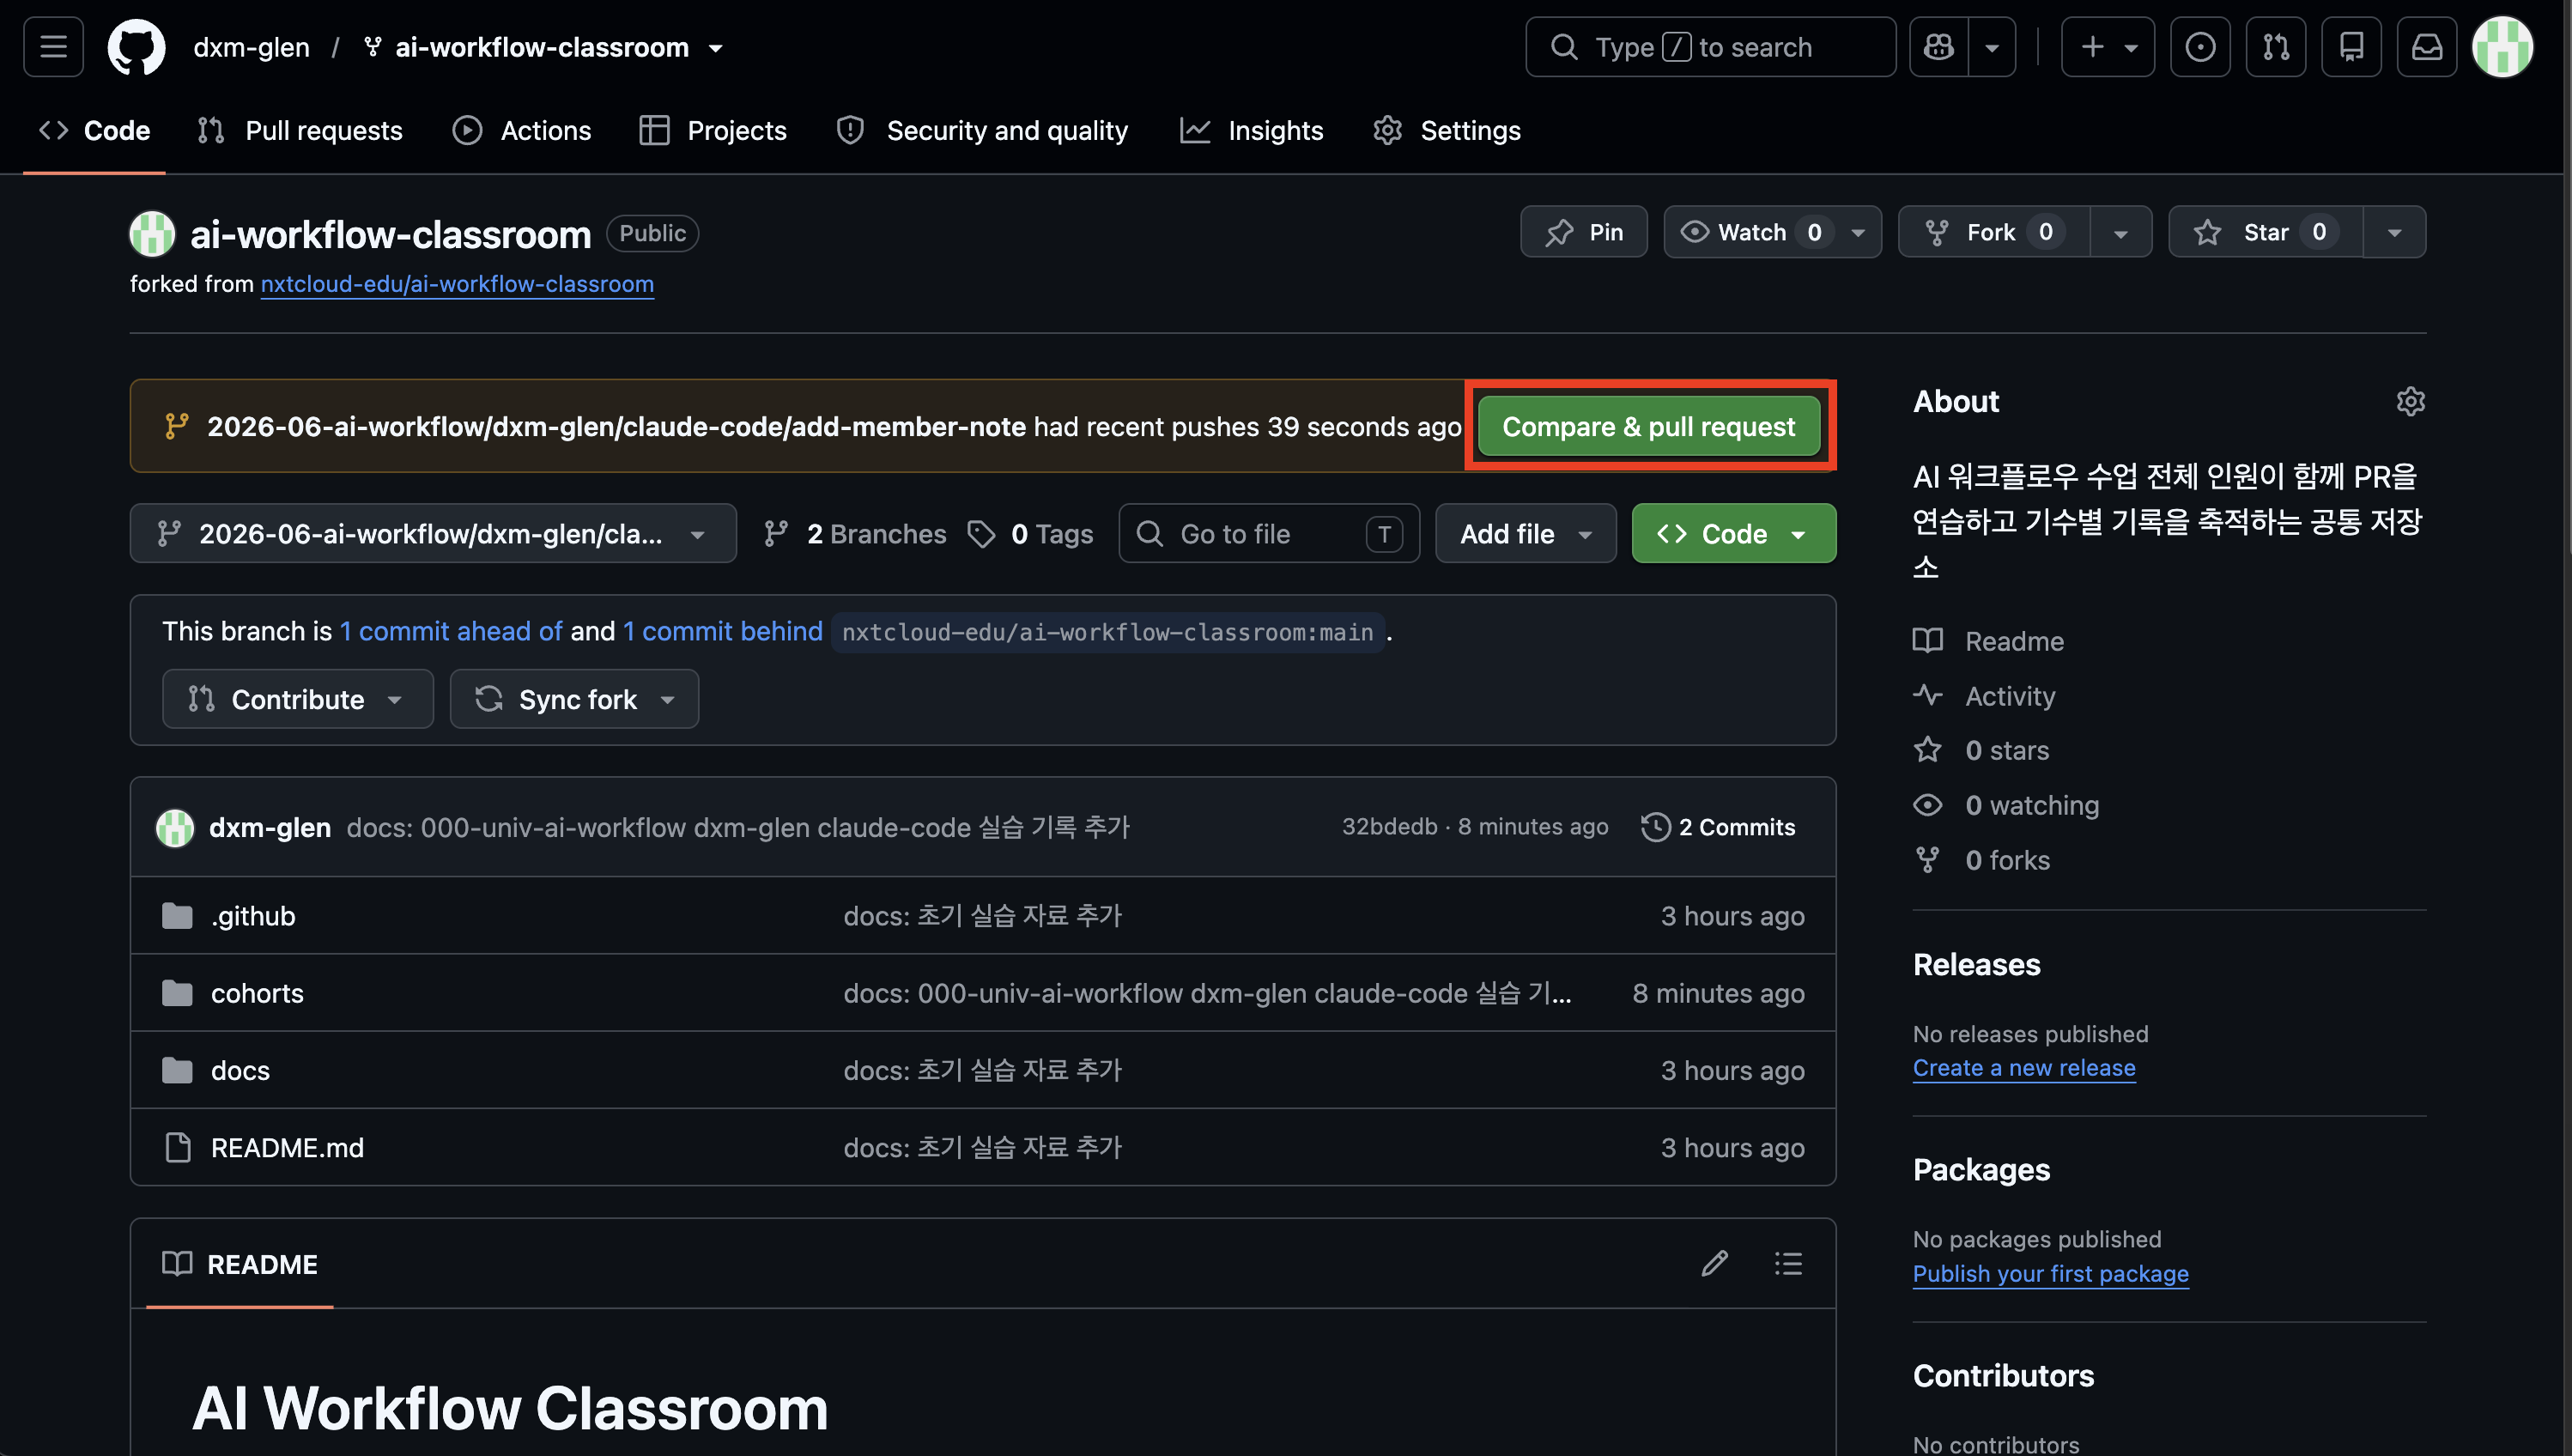The height and width of the screenshot is (1456, 2572).
Task: Open the Sync fork dropdown
Action: [x=574, y=699]
